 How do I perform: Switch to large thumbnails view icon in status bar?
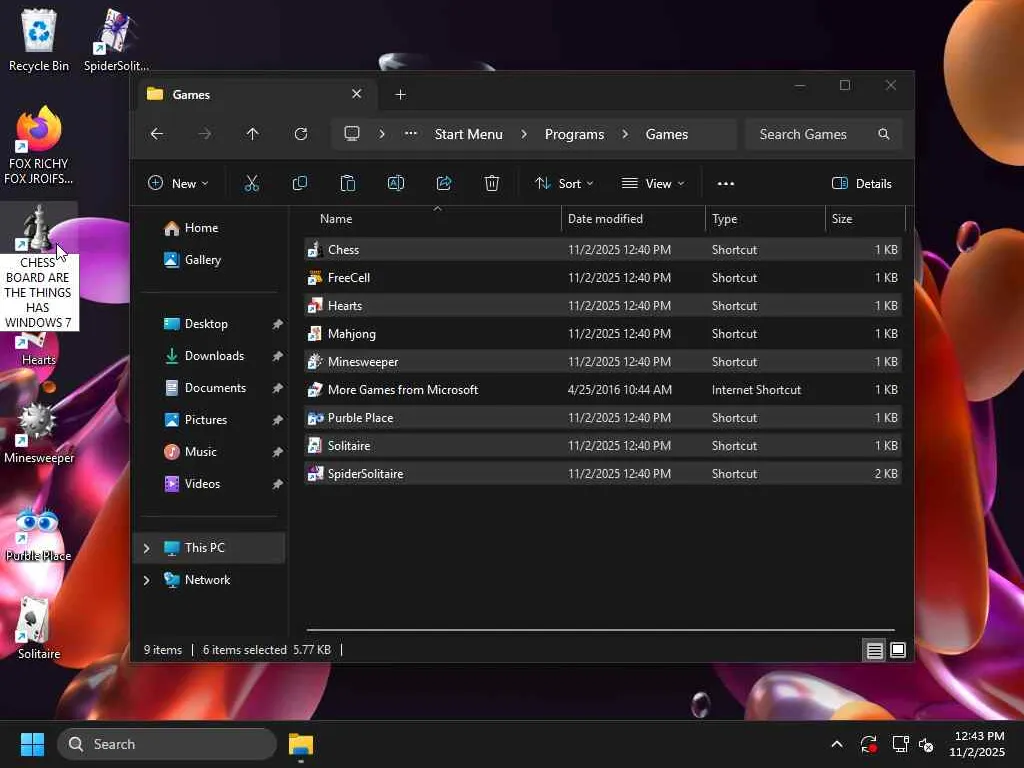point(898,650)
